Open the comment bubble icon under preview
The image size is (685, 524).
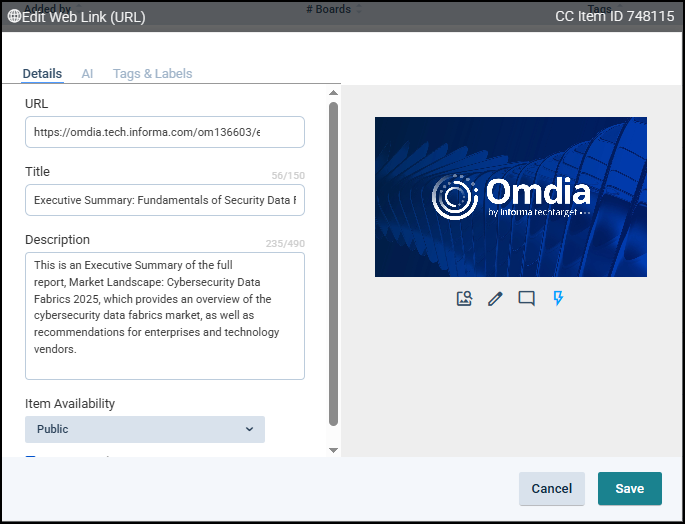point(527,298)
